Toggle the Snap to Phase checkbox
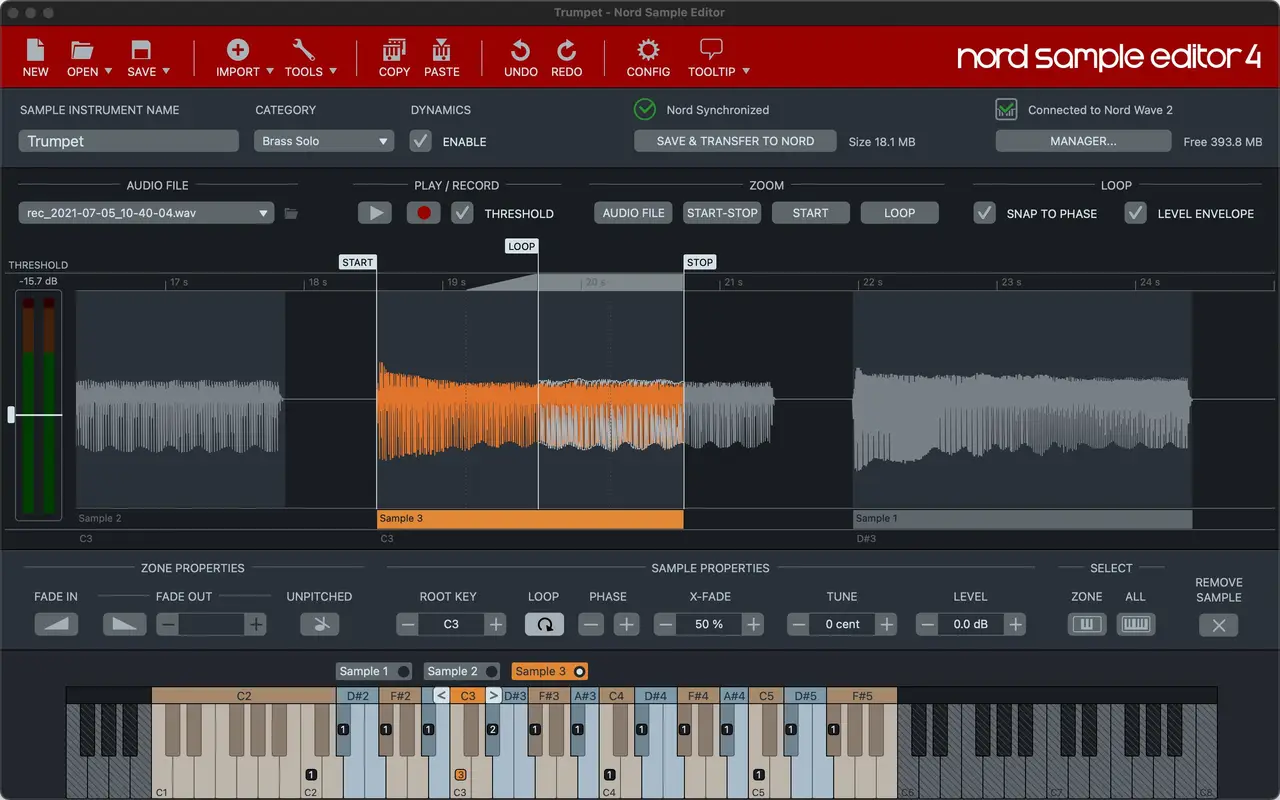This screenshot has width=1280, height=800. 985,213
